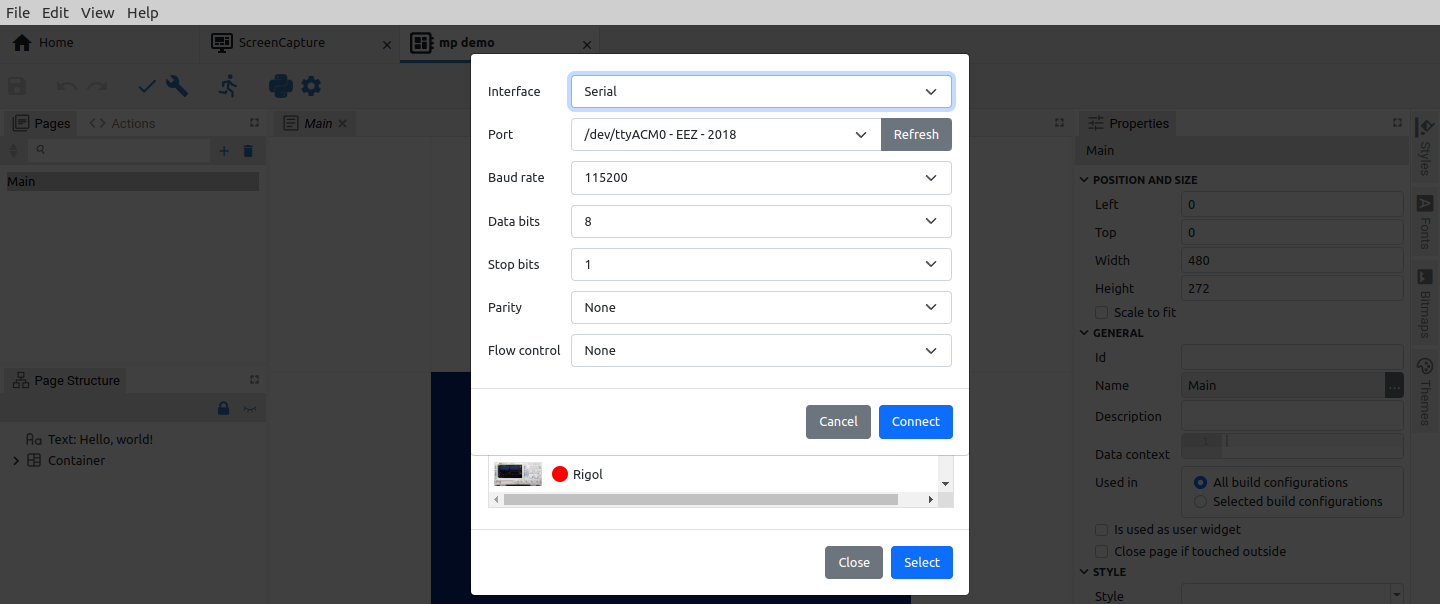
Task: Click the Refresh port button
Action: (916, 135)
